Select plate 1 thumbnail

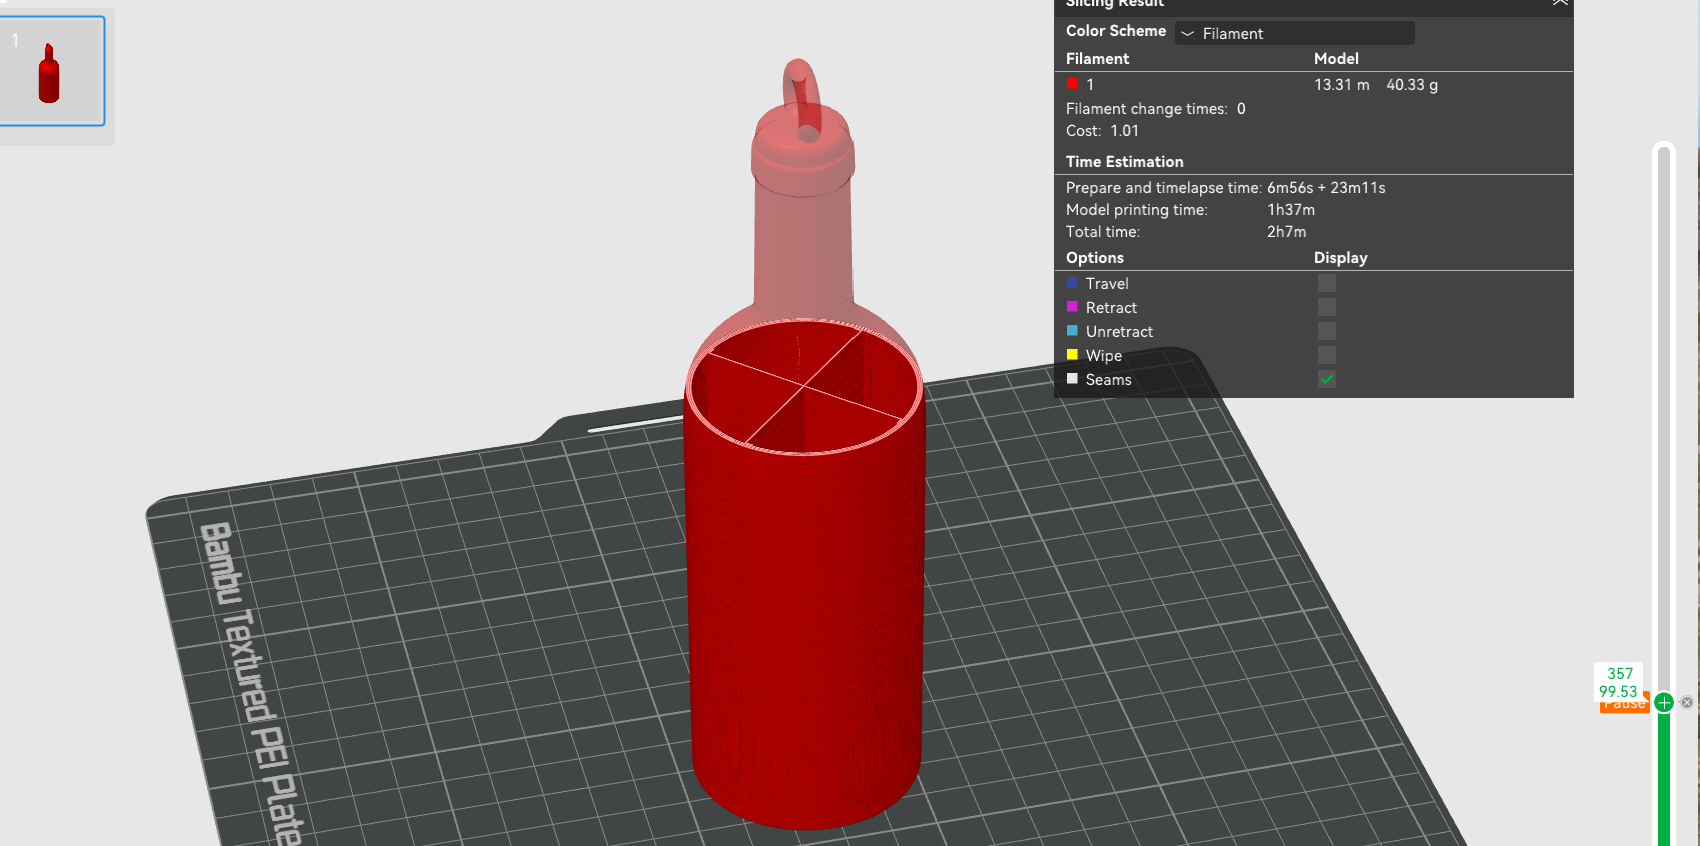click(52, 71)
